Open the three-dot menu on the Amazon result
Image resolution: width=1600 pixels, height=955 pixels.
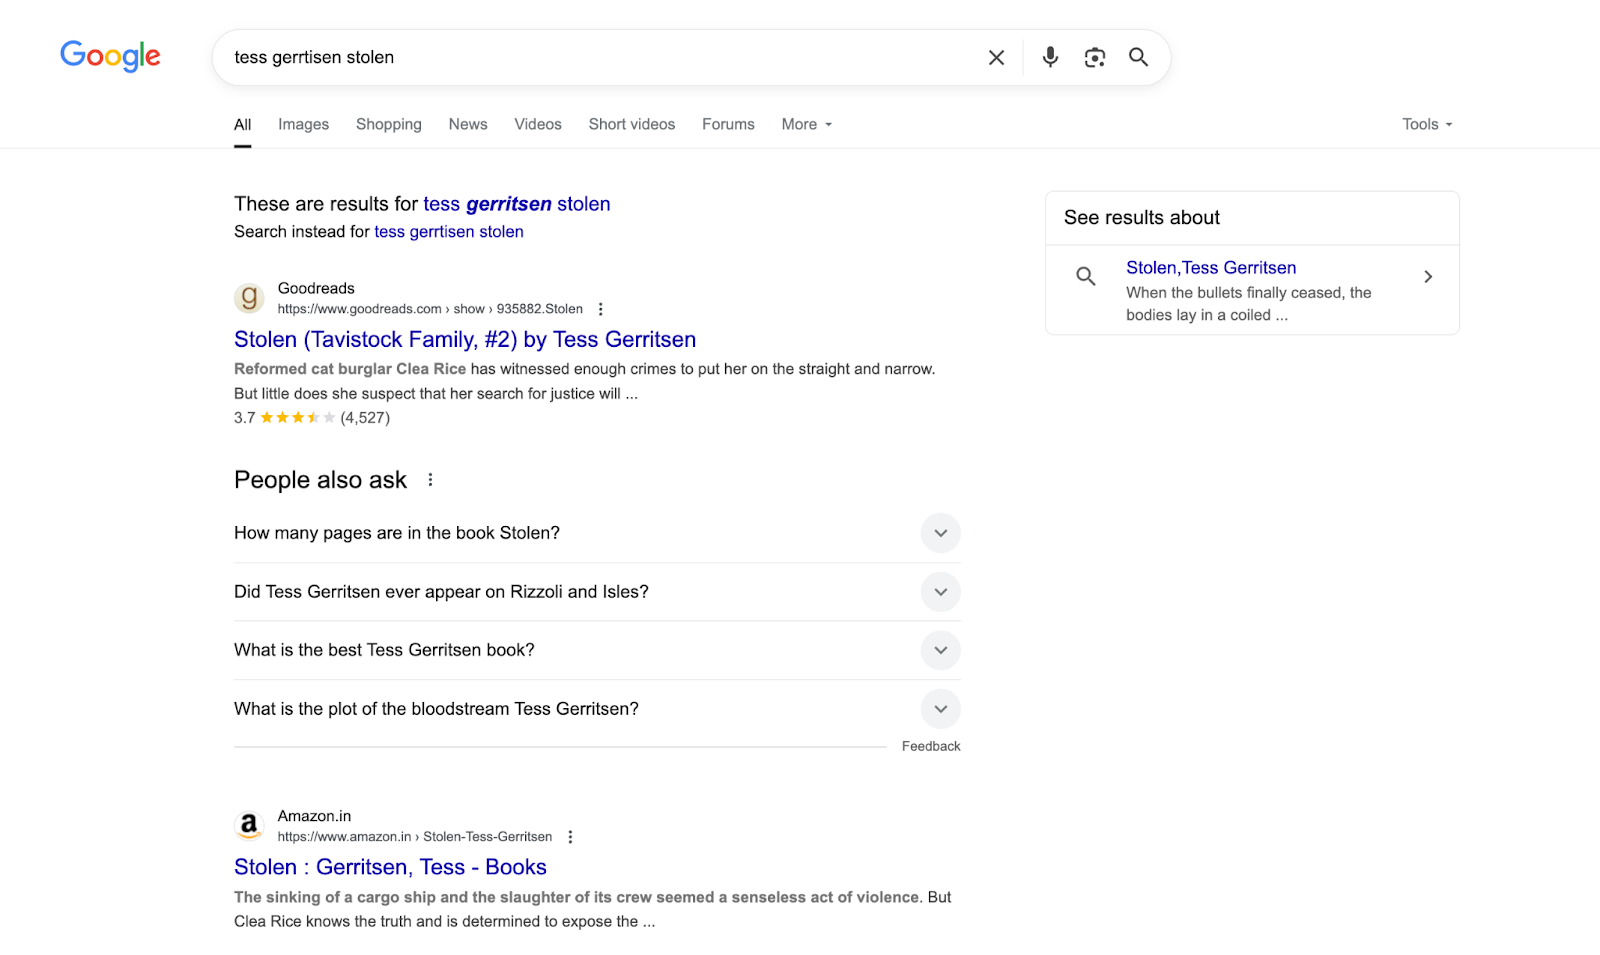point(570,836)
